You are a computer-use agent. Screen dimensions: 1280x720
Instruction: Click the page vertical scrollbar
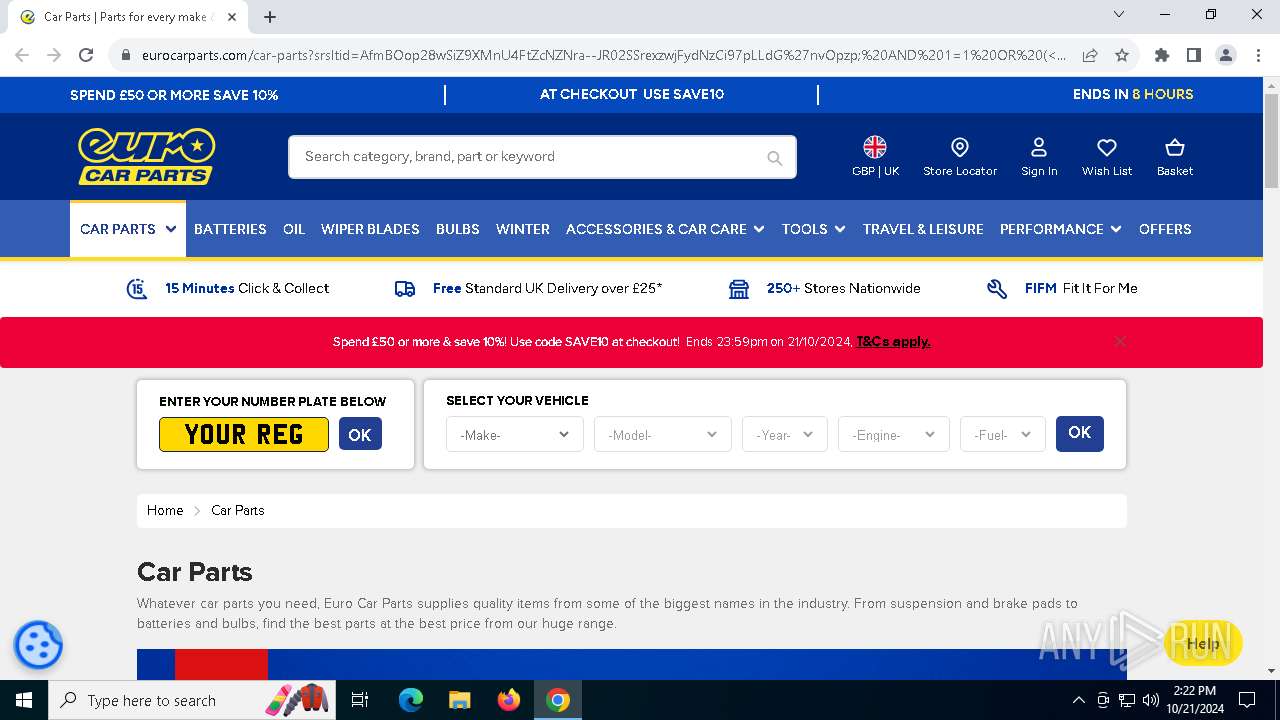[x=1271, y=140]
